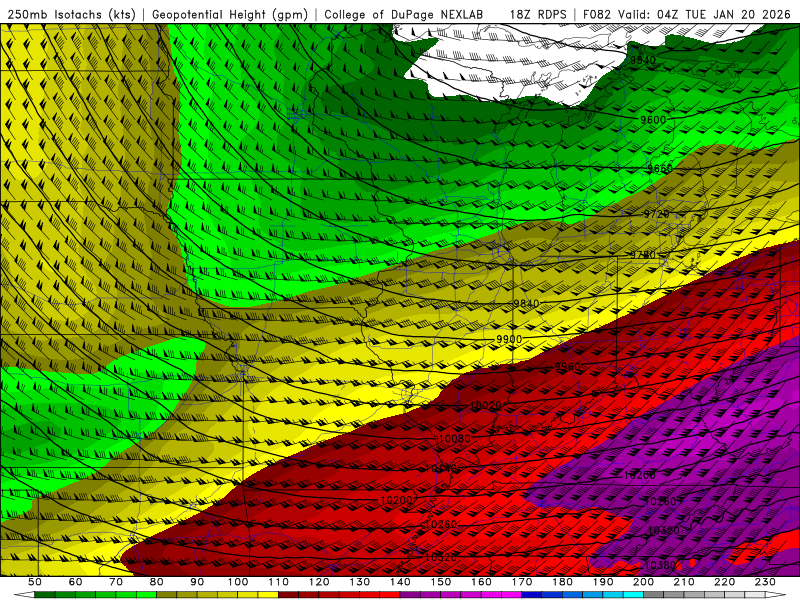Click the 130 value on the color scale

pos(360,582)
